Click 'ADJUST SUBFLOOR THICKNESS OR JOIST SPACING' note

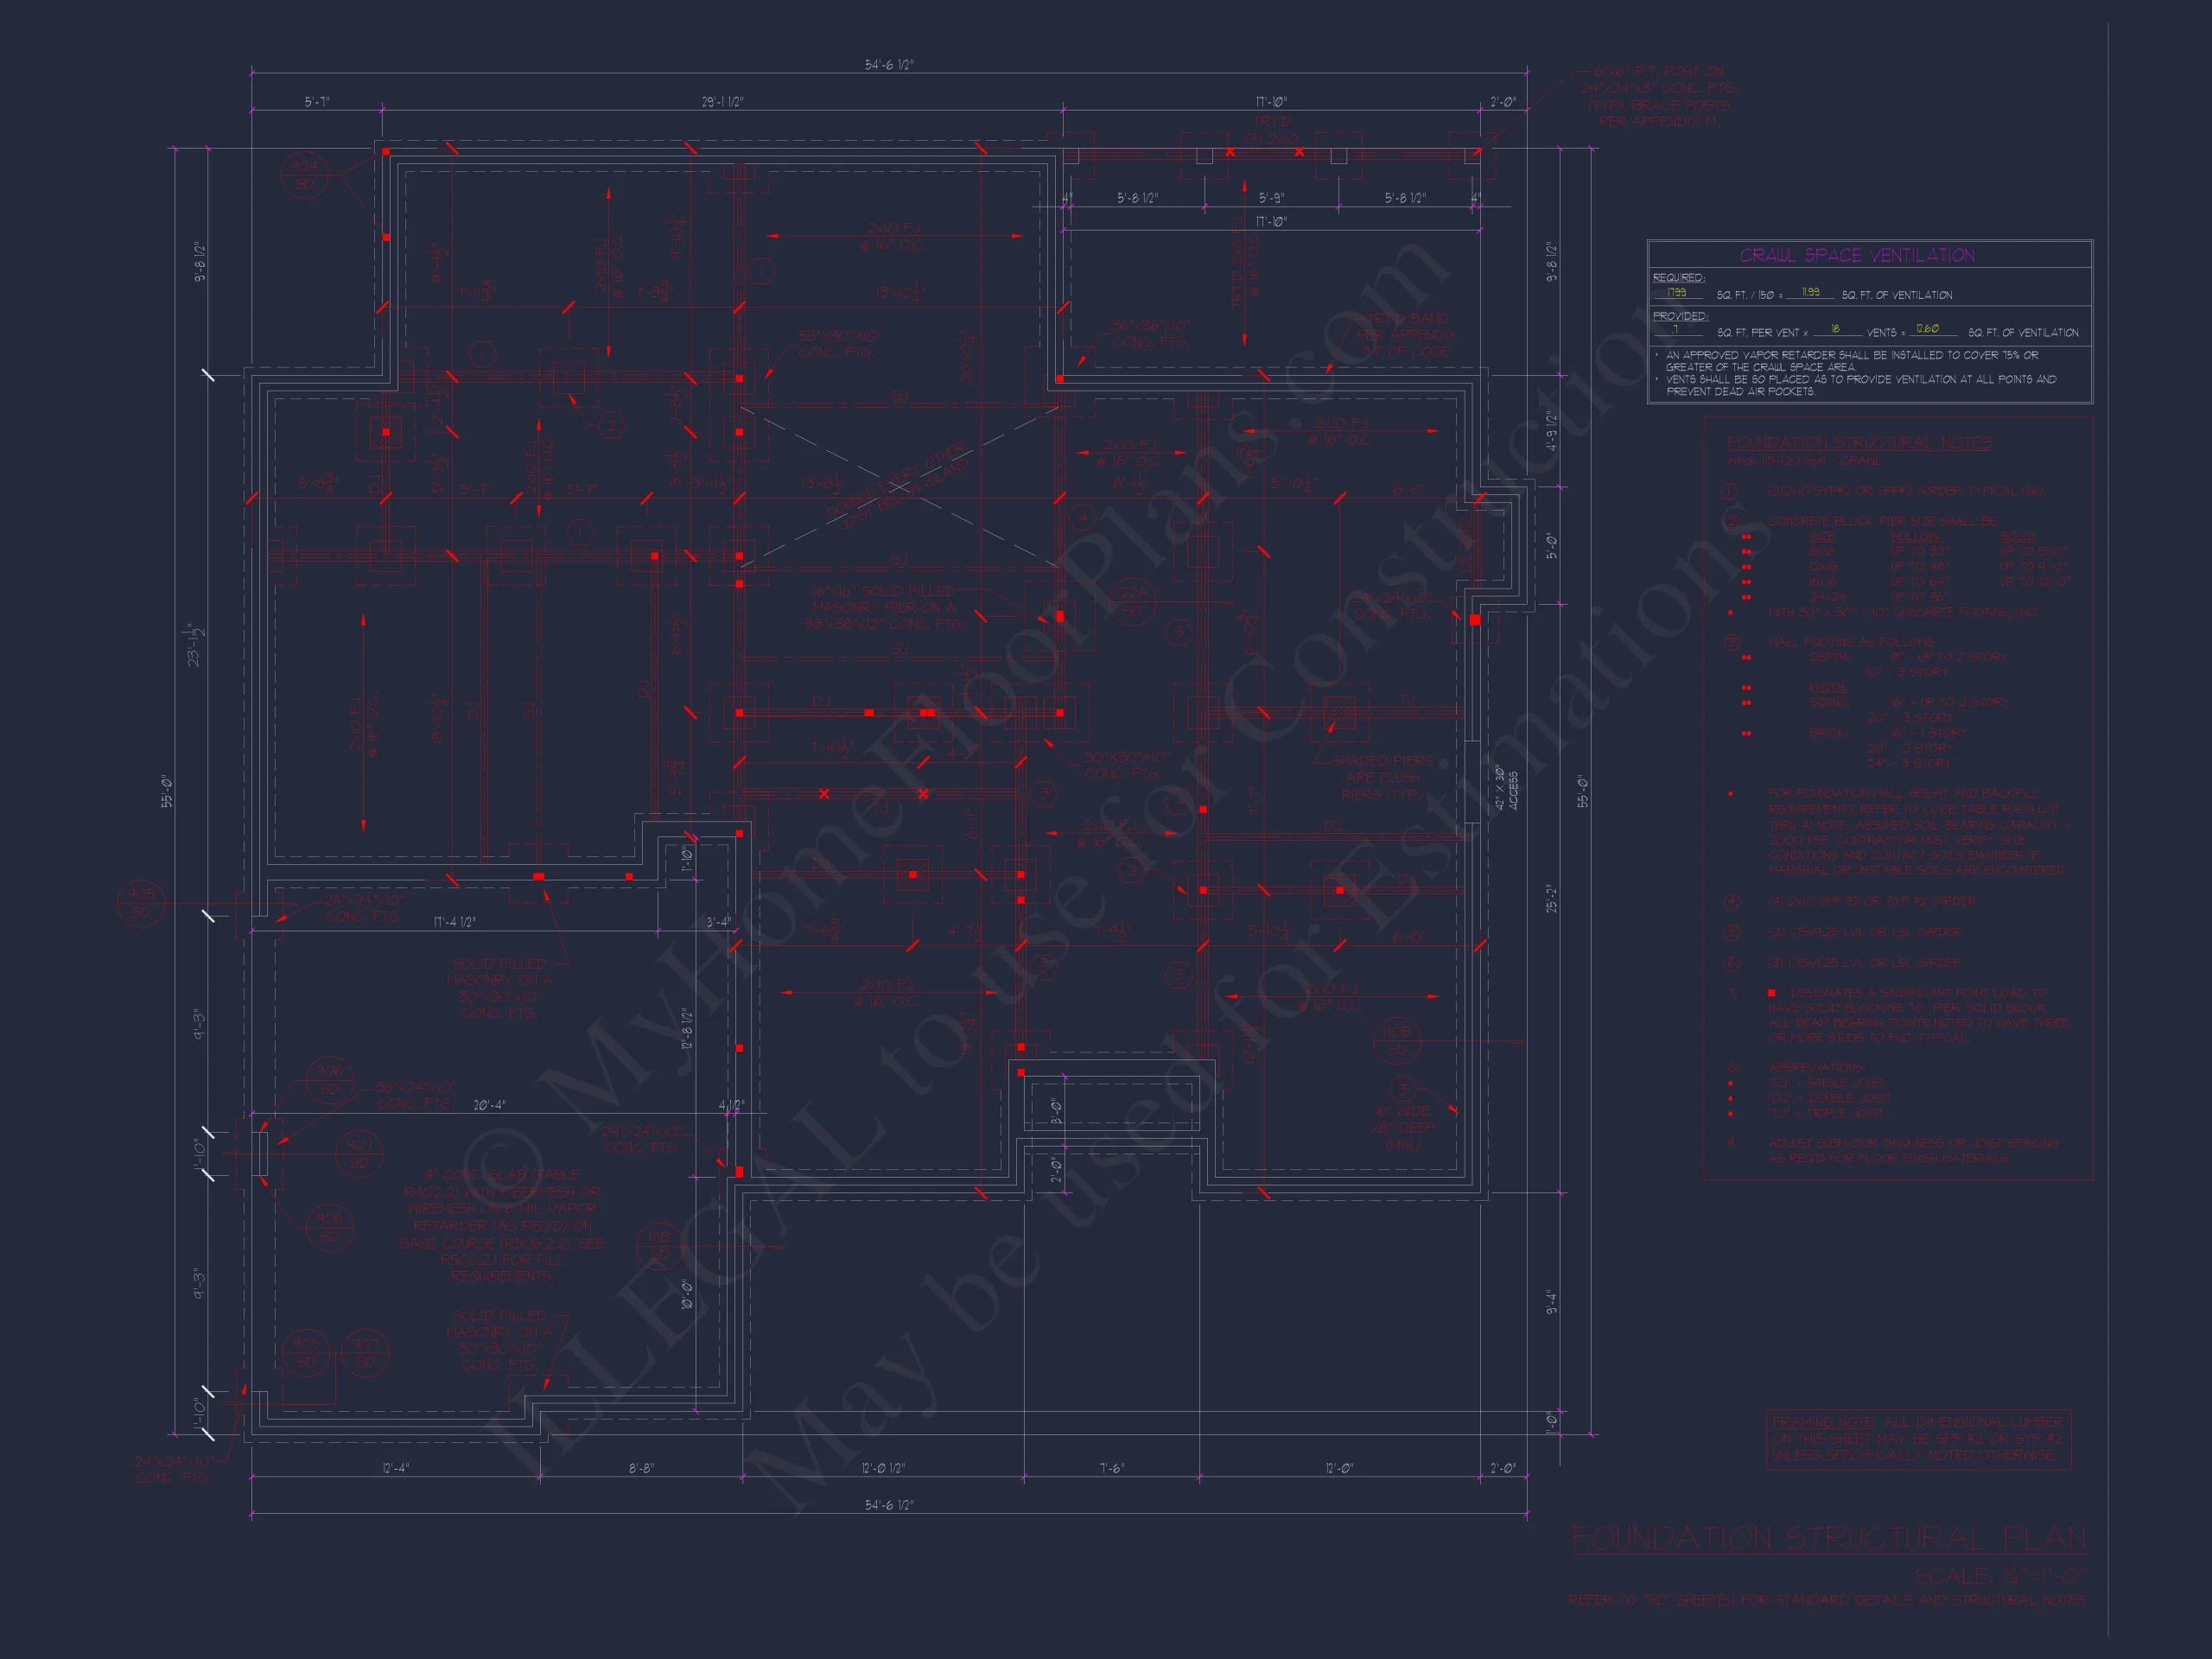tap(1912, 1150)
